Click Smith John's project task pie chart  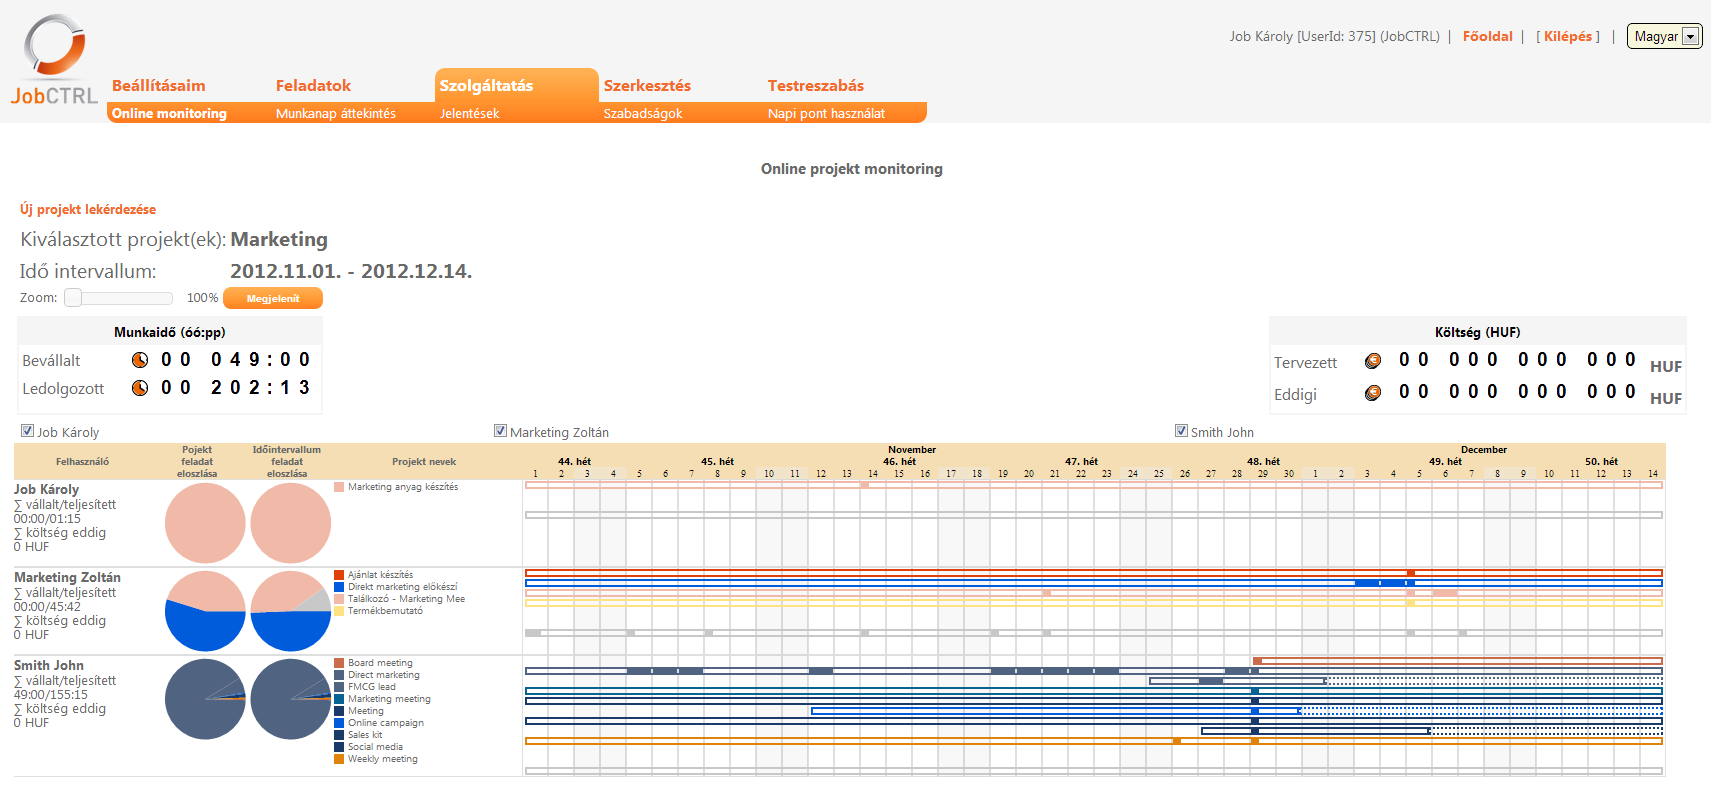tap(205, 699)
